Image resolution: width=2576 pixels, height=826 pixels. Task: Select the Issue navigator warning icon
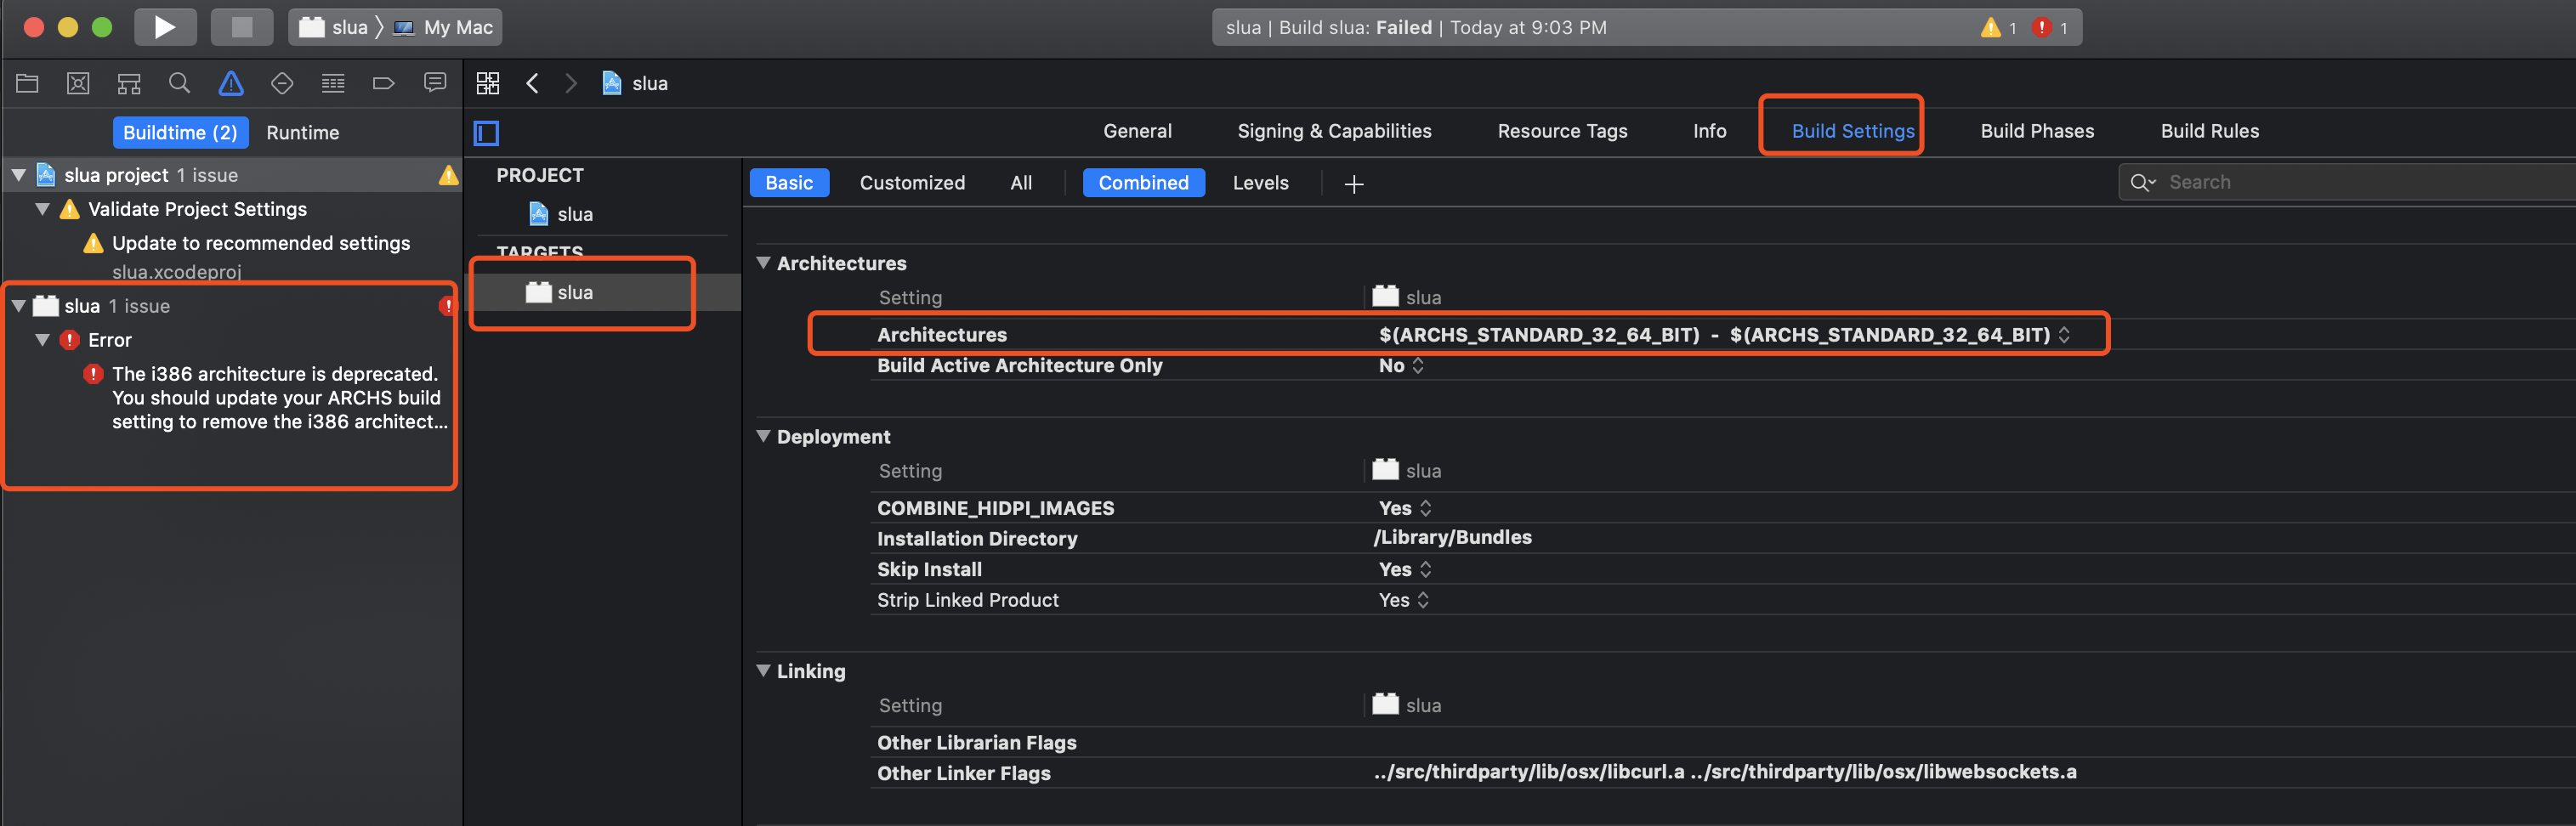coord(231,83)
